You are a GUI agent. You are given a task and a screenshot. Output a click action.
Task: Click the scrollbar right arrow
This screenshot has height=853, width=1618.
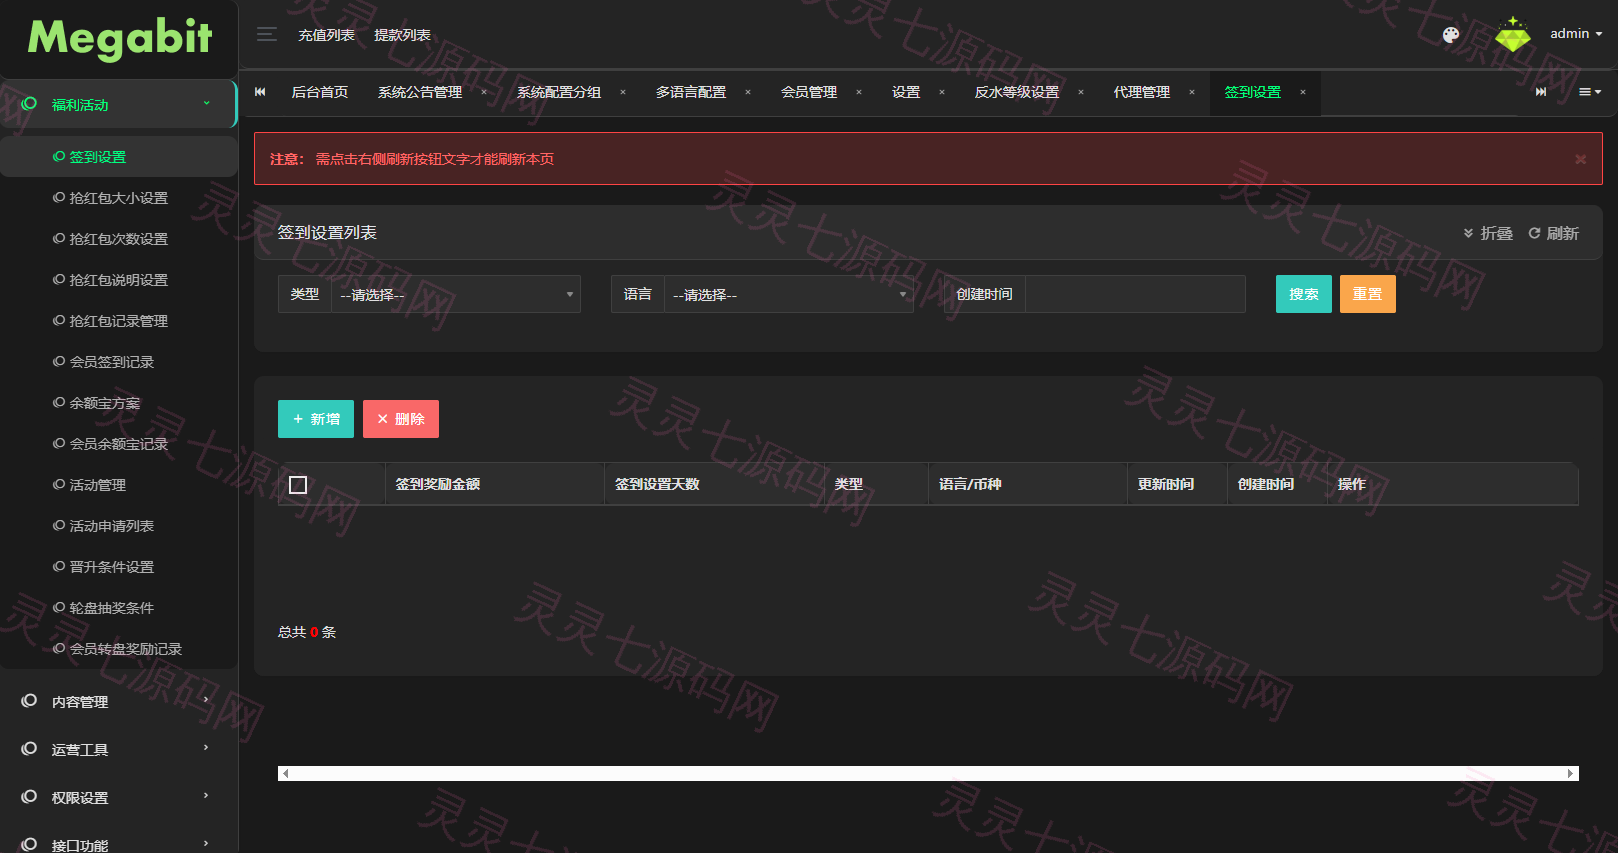tap(1572, 773)
